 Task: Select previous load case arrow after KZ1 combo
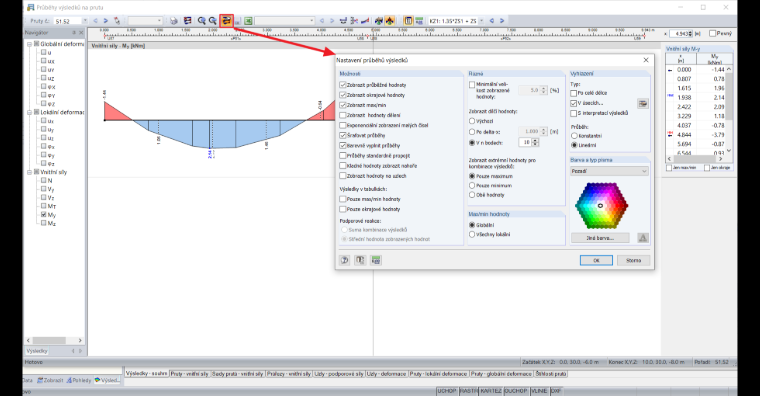[x=492, y=21]
